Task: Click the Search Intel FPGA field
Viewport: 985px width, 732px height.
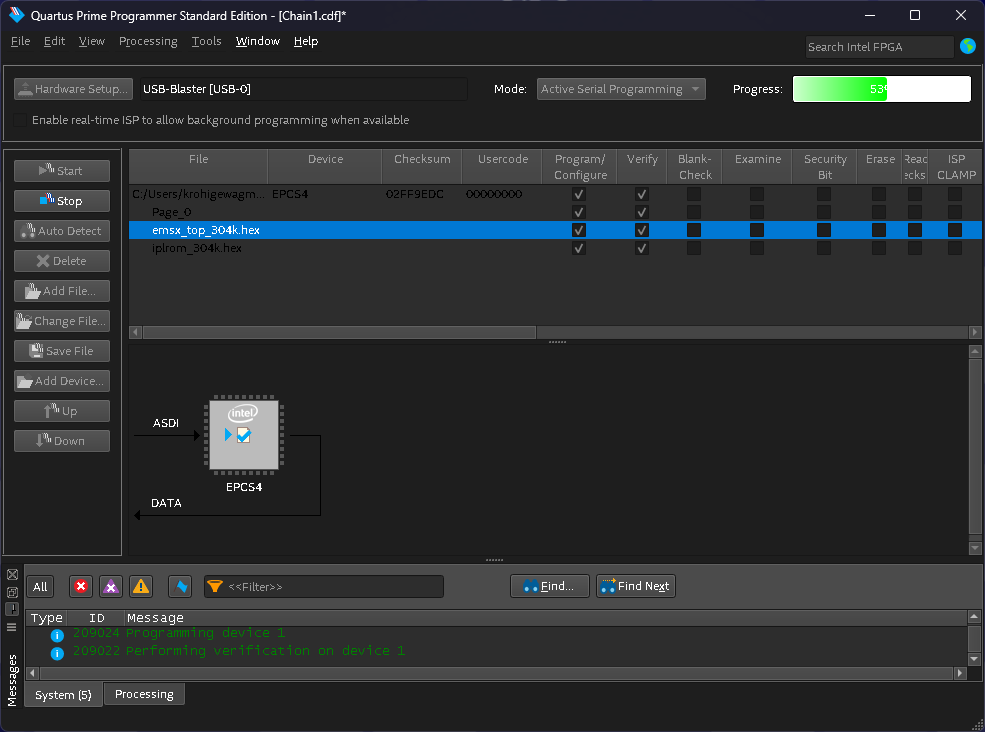Action: (x=879, y=46)
